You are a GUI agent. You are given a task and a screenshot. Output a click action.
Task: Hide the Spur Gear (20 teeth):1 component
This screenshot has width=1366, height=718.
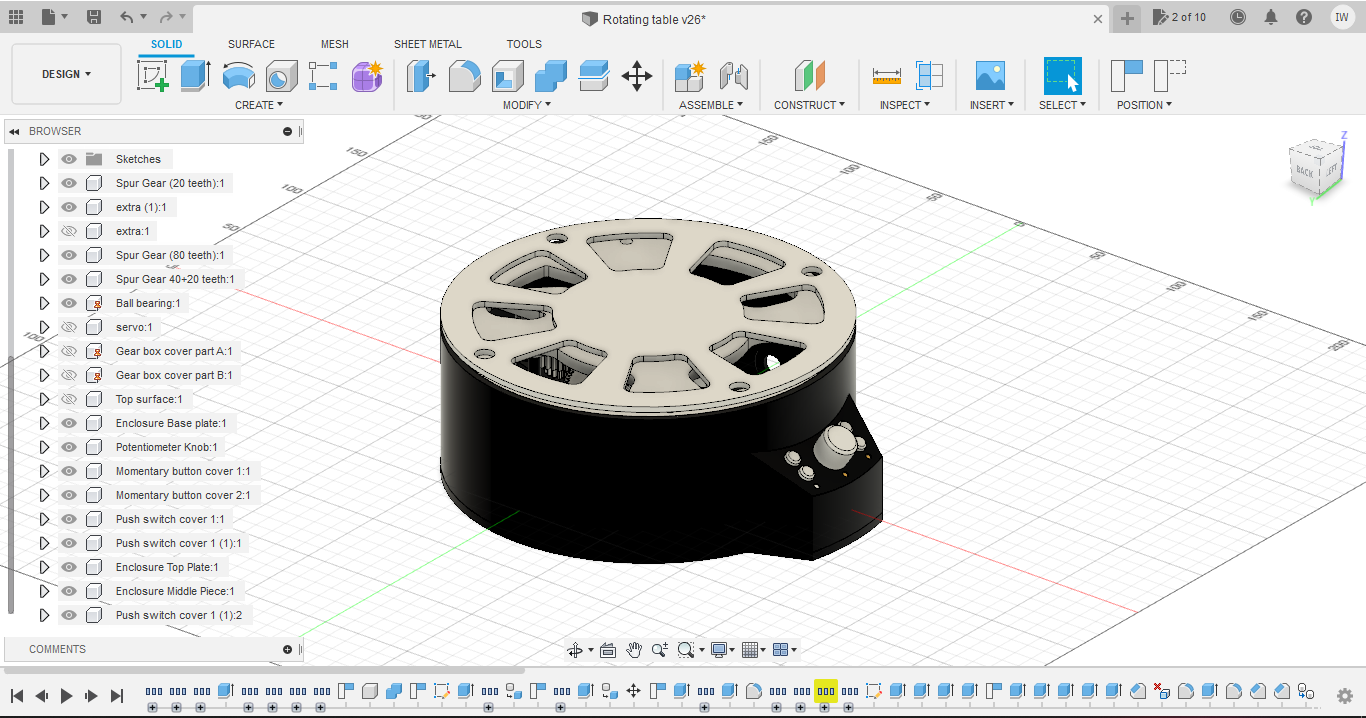(69, 183)
